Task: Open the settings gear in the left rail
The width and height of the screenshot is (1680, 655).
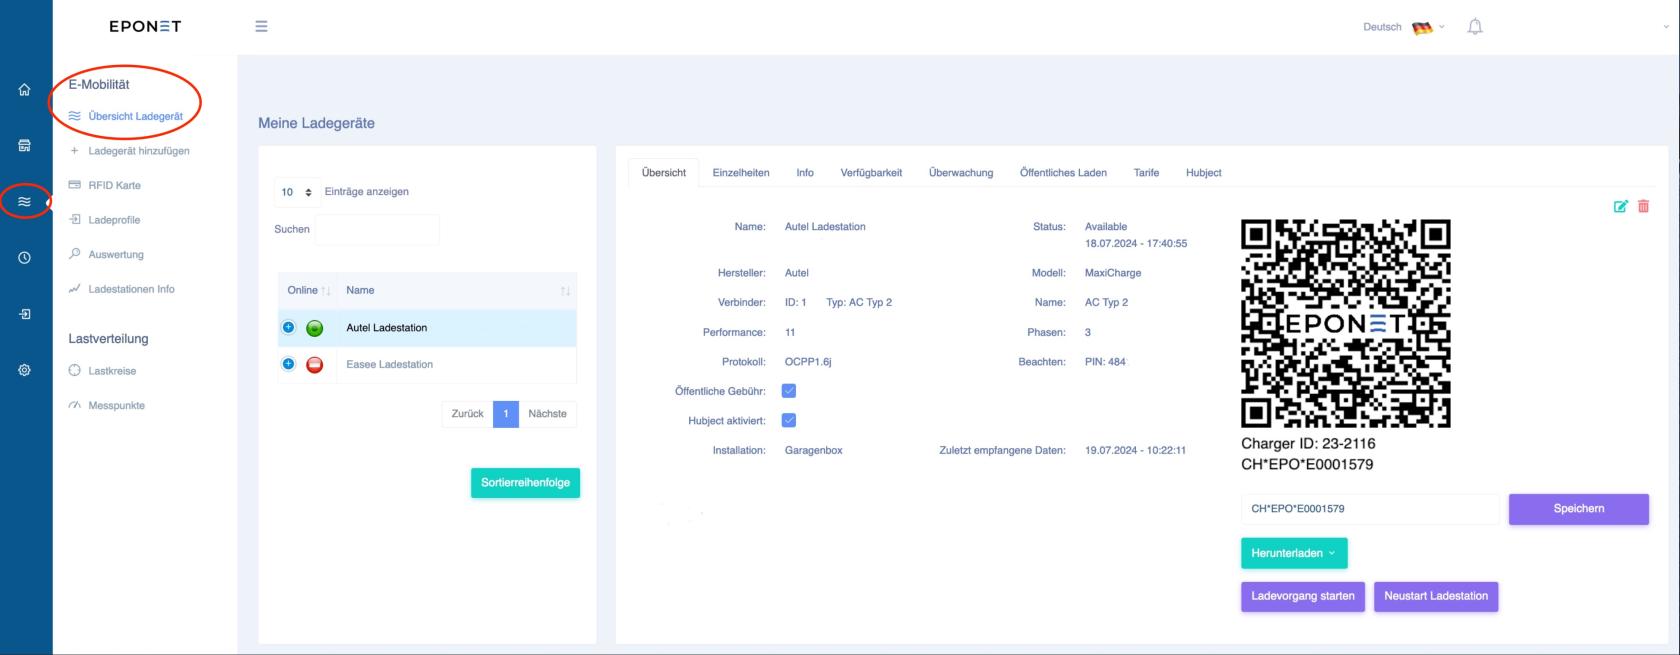Action: (x=25, y=370)
